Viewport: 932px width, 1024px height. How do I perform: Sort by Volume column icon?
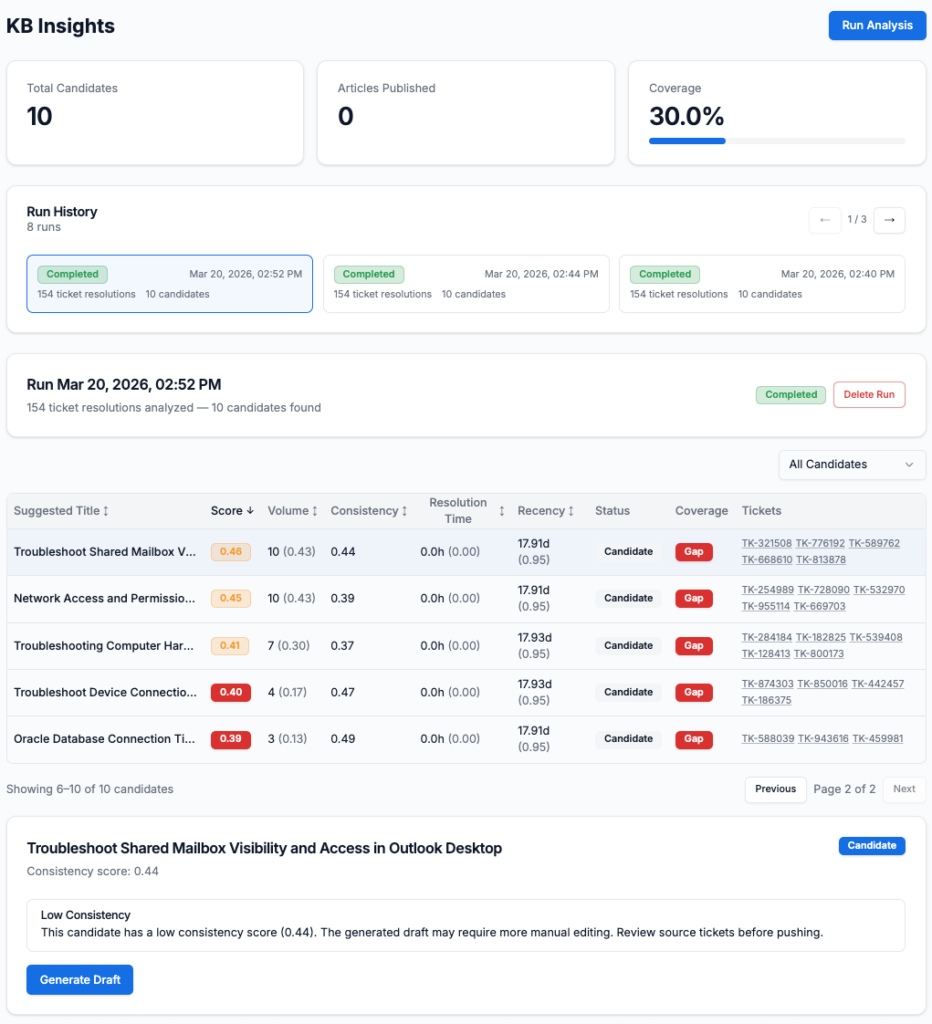point(315,511)
